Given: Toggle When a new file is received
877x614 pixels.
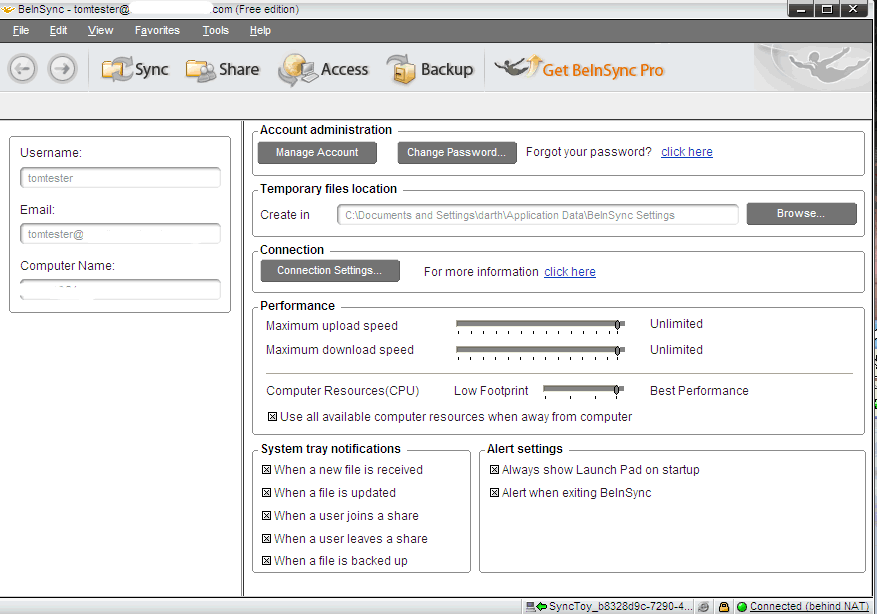Looking at the screenshot, I should pyautogui.click(x=267, y=470).
